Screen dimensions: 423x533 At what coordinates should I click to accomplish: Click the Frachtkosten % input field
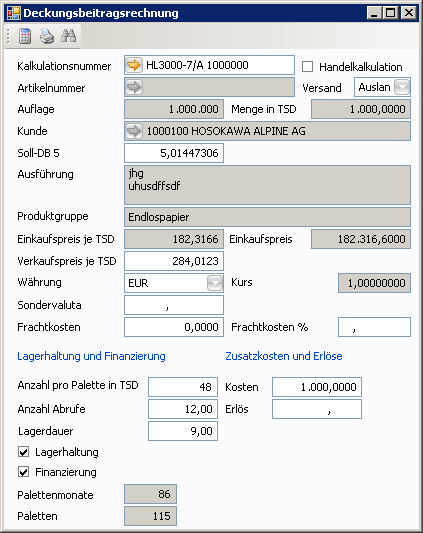pos(374,327)
